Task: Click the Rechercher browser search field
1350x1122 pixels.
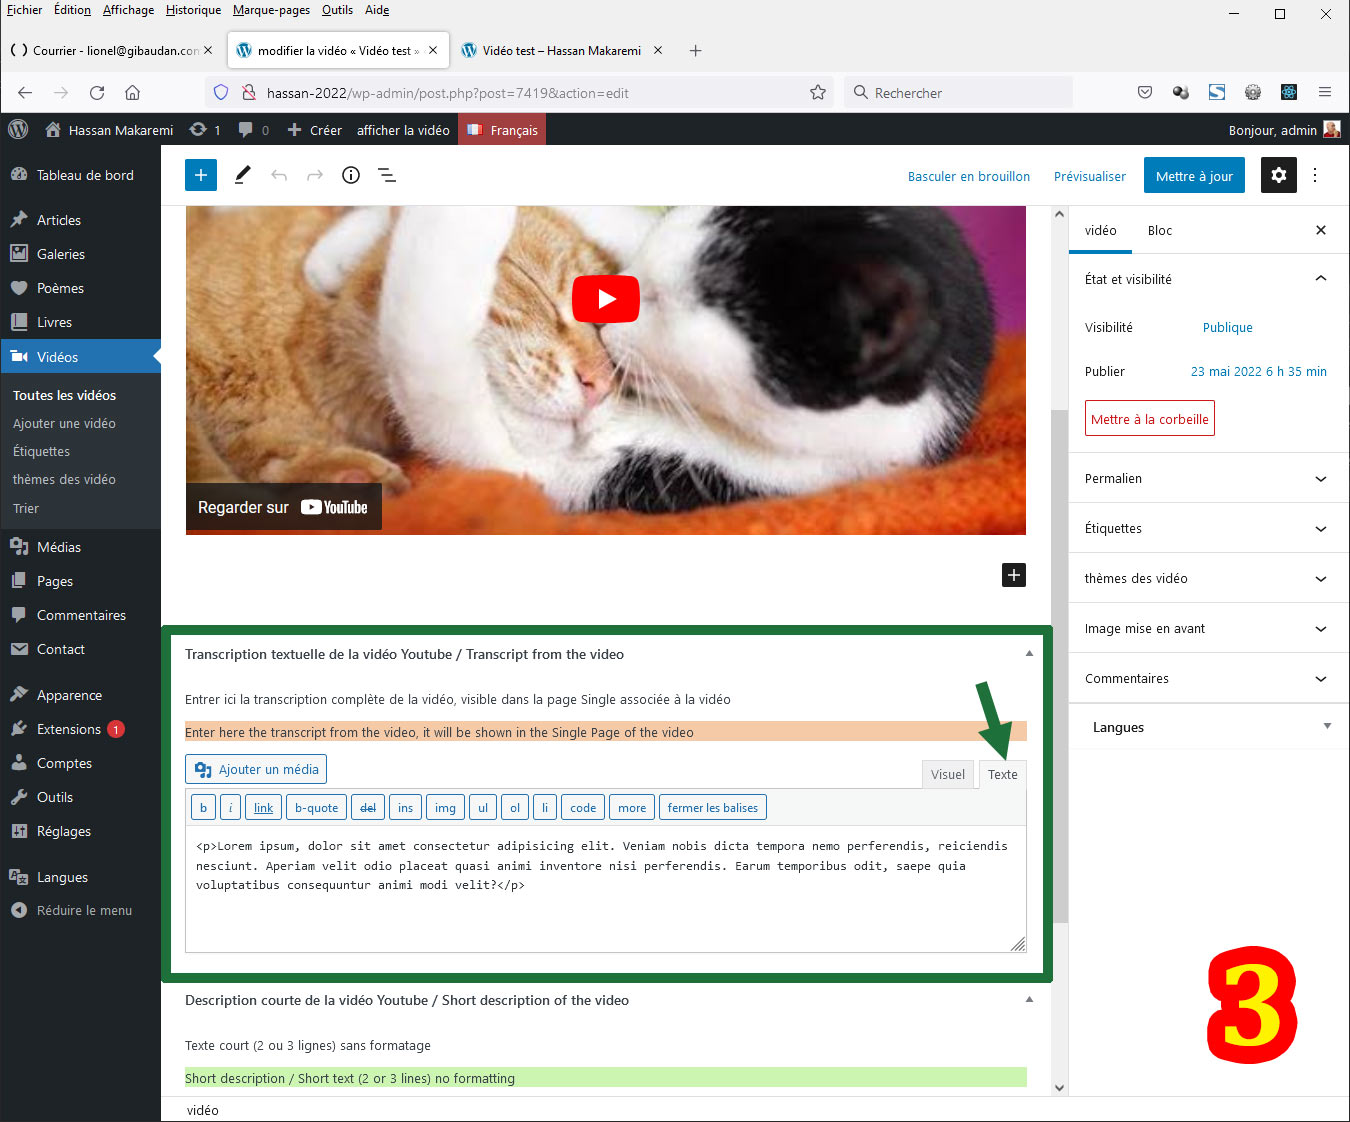Action: coord(959,93)
